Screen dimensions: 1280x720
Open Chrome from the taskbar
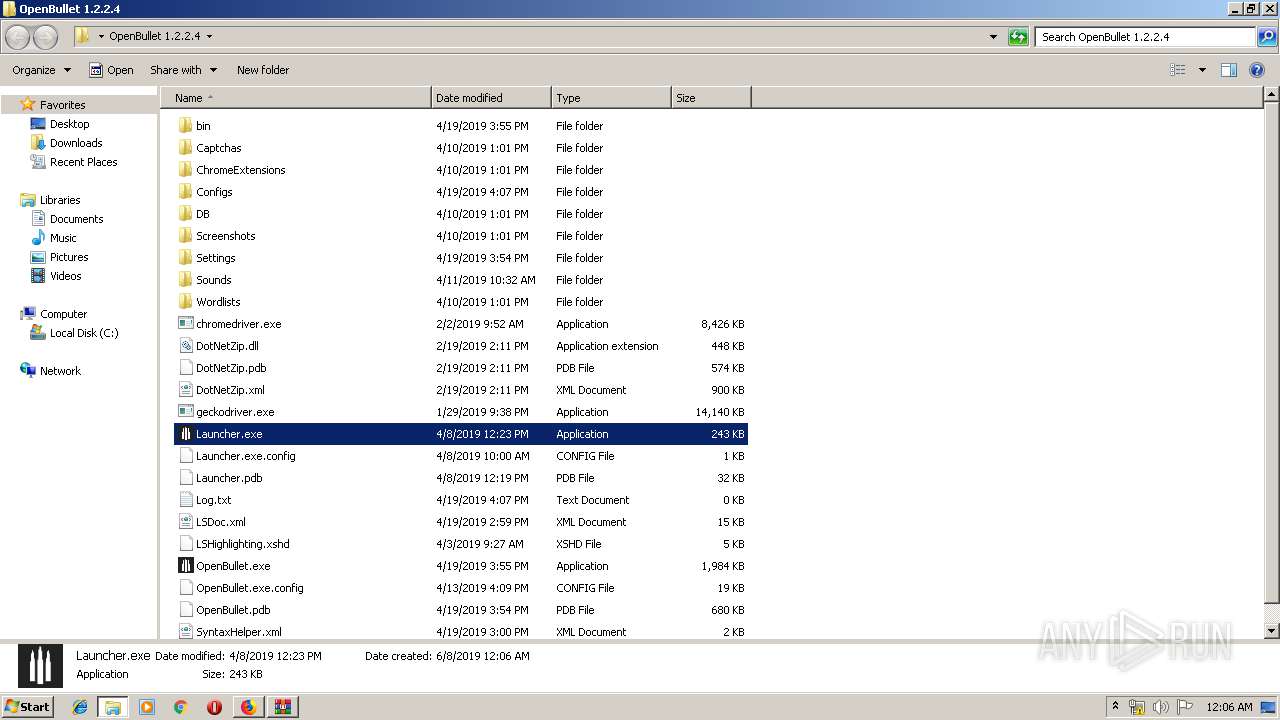tap(180, 707)
